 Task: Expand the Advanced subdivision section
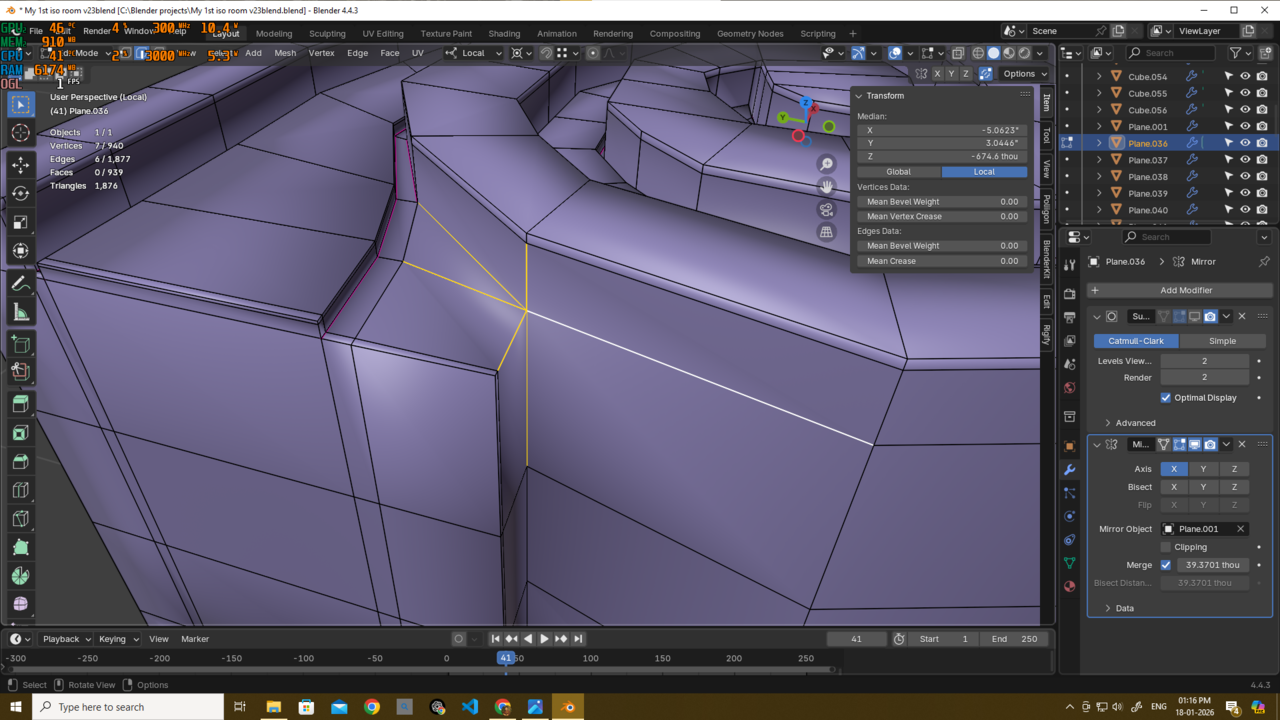click(1134, 423)
